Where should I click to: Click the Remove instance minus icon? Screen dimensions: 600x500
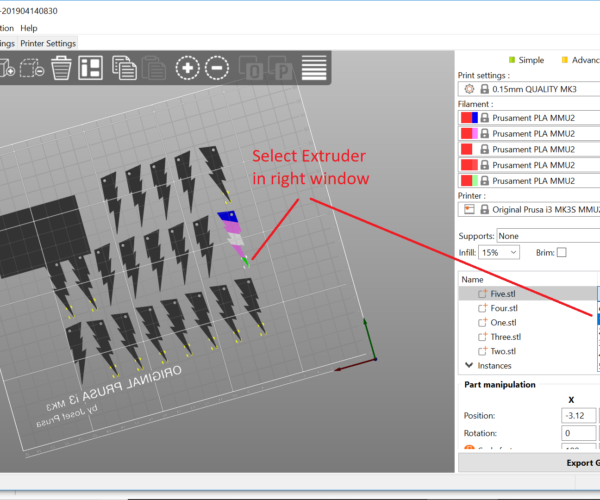(217, 68)
